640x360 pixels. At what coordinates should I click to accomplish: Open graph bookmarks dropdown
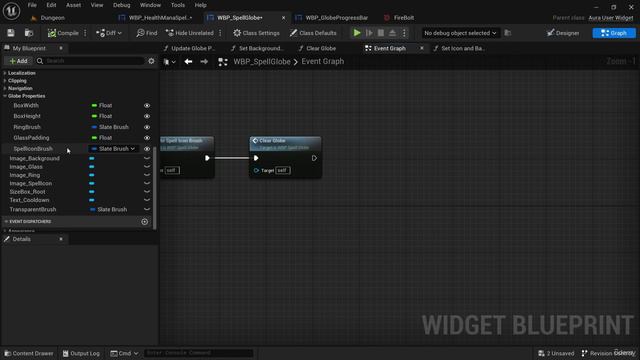coord(169,62)
